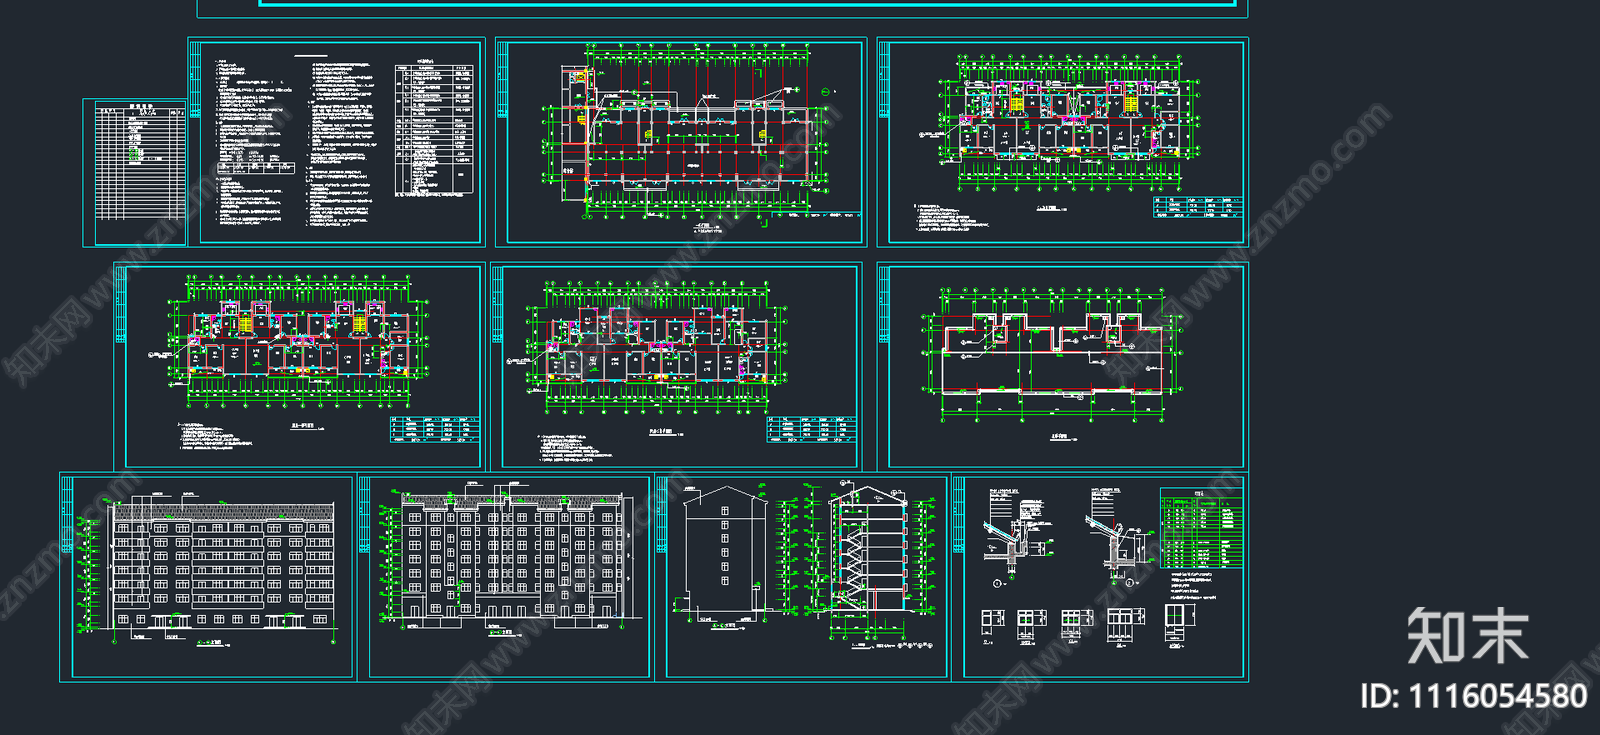Click the ID 1116054580 text
The image size is (1600, 735).
coord(1473,696)
